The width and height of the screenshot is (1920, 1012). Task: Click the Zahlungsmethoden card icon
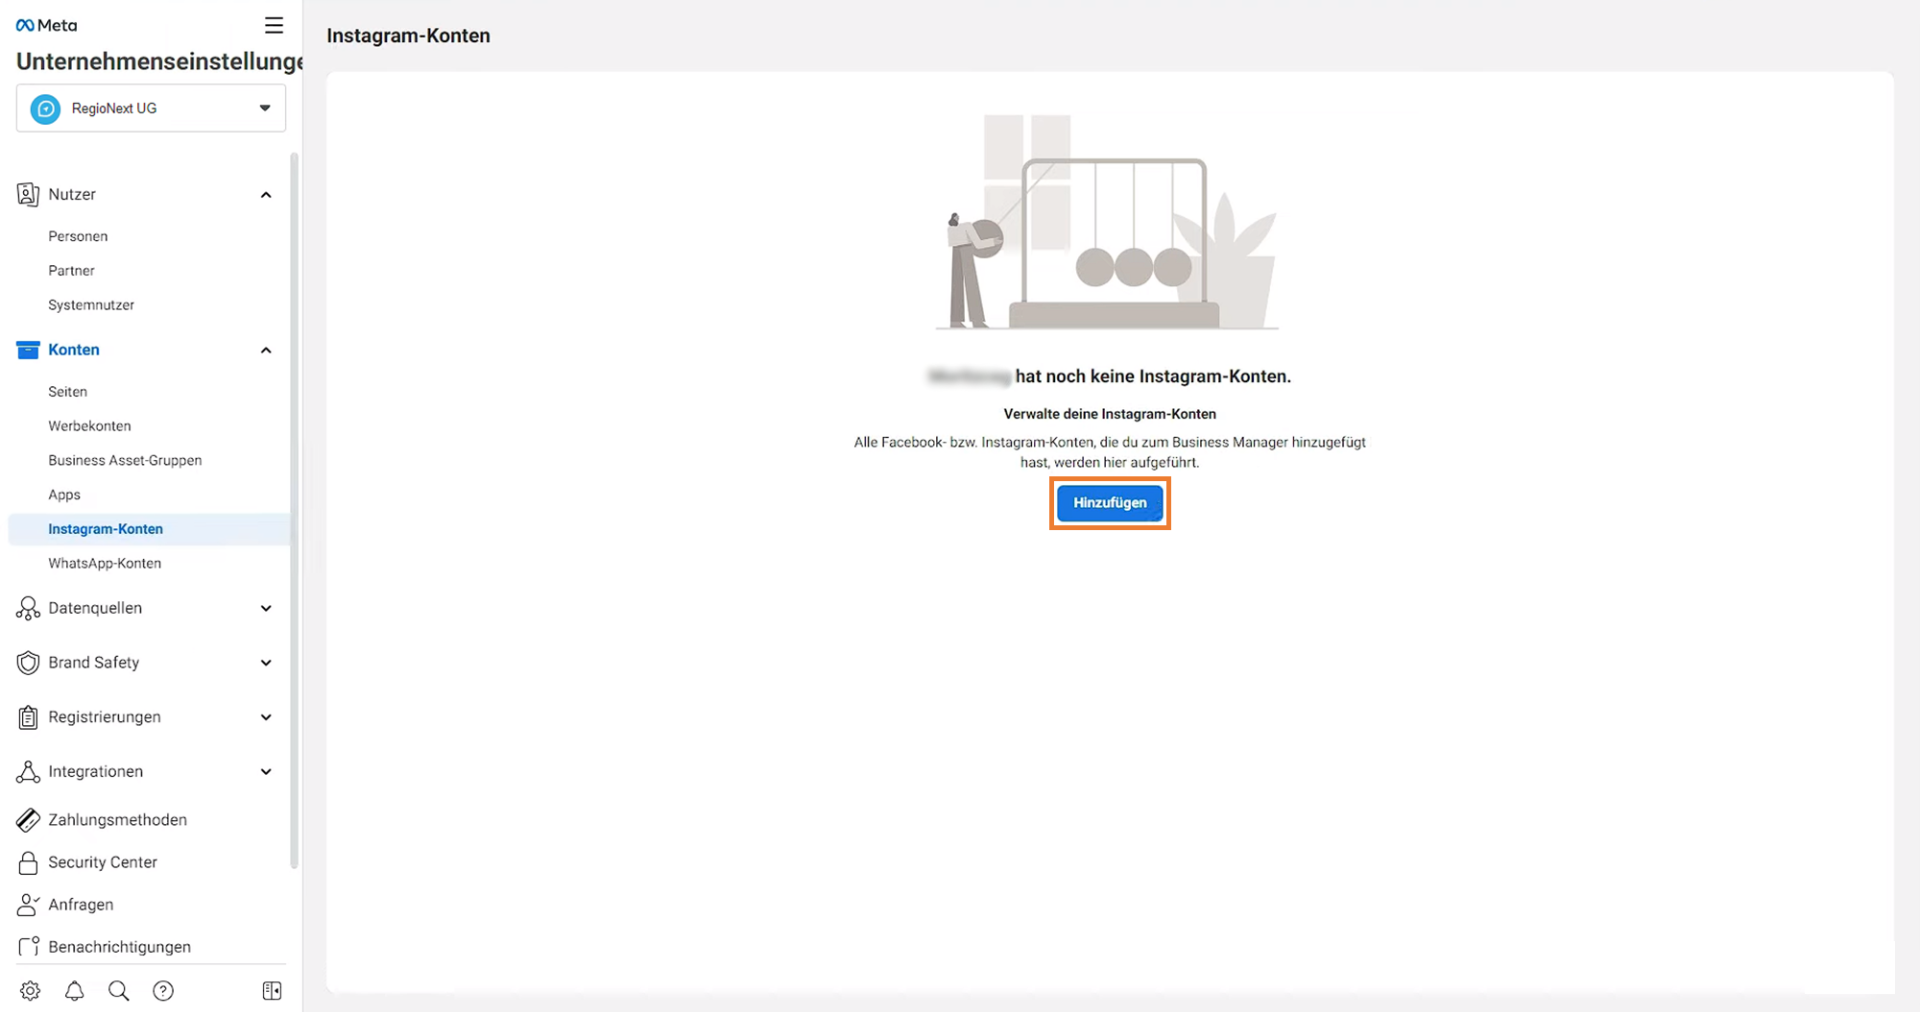tap(28, 820)
